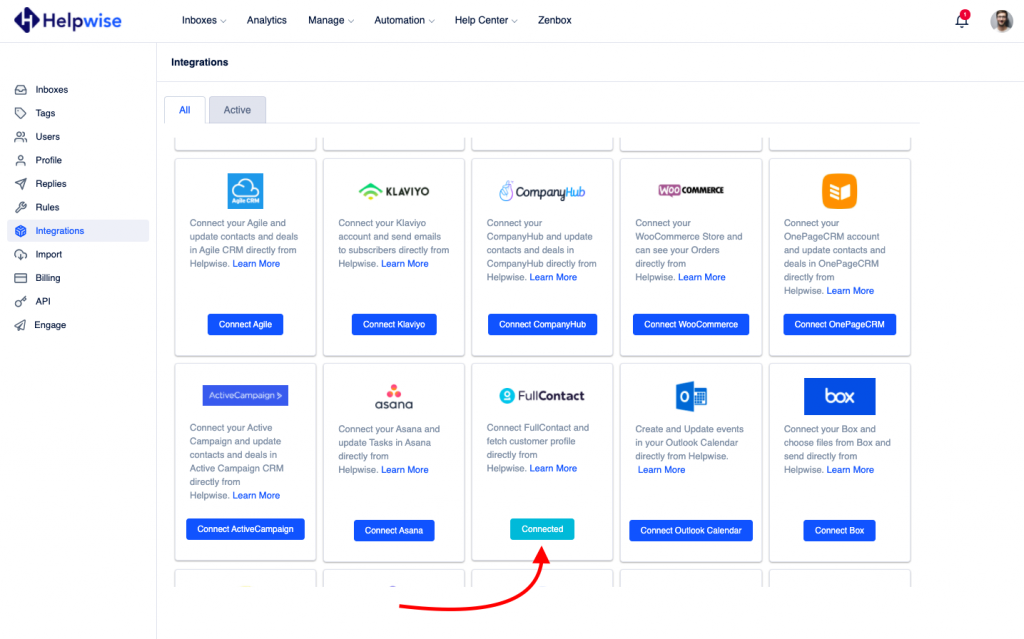Open Billing in the sidebar
This screenshot has height=639, width=1024.
click(48, 278)
